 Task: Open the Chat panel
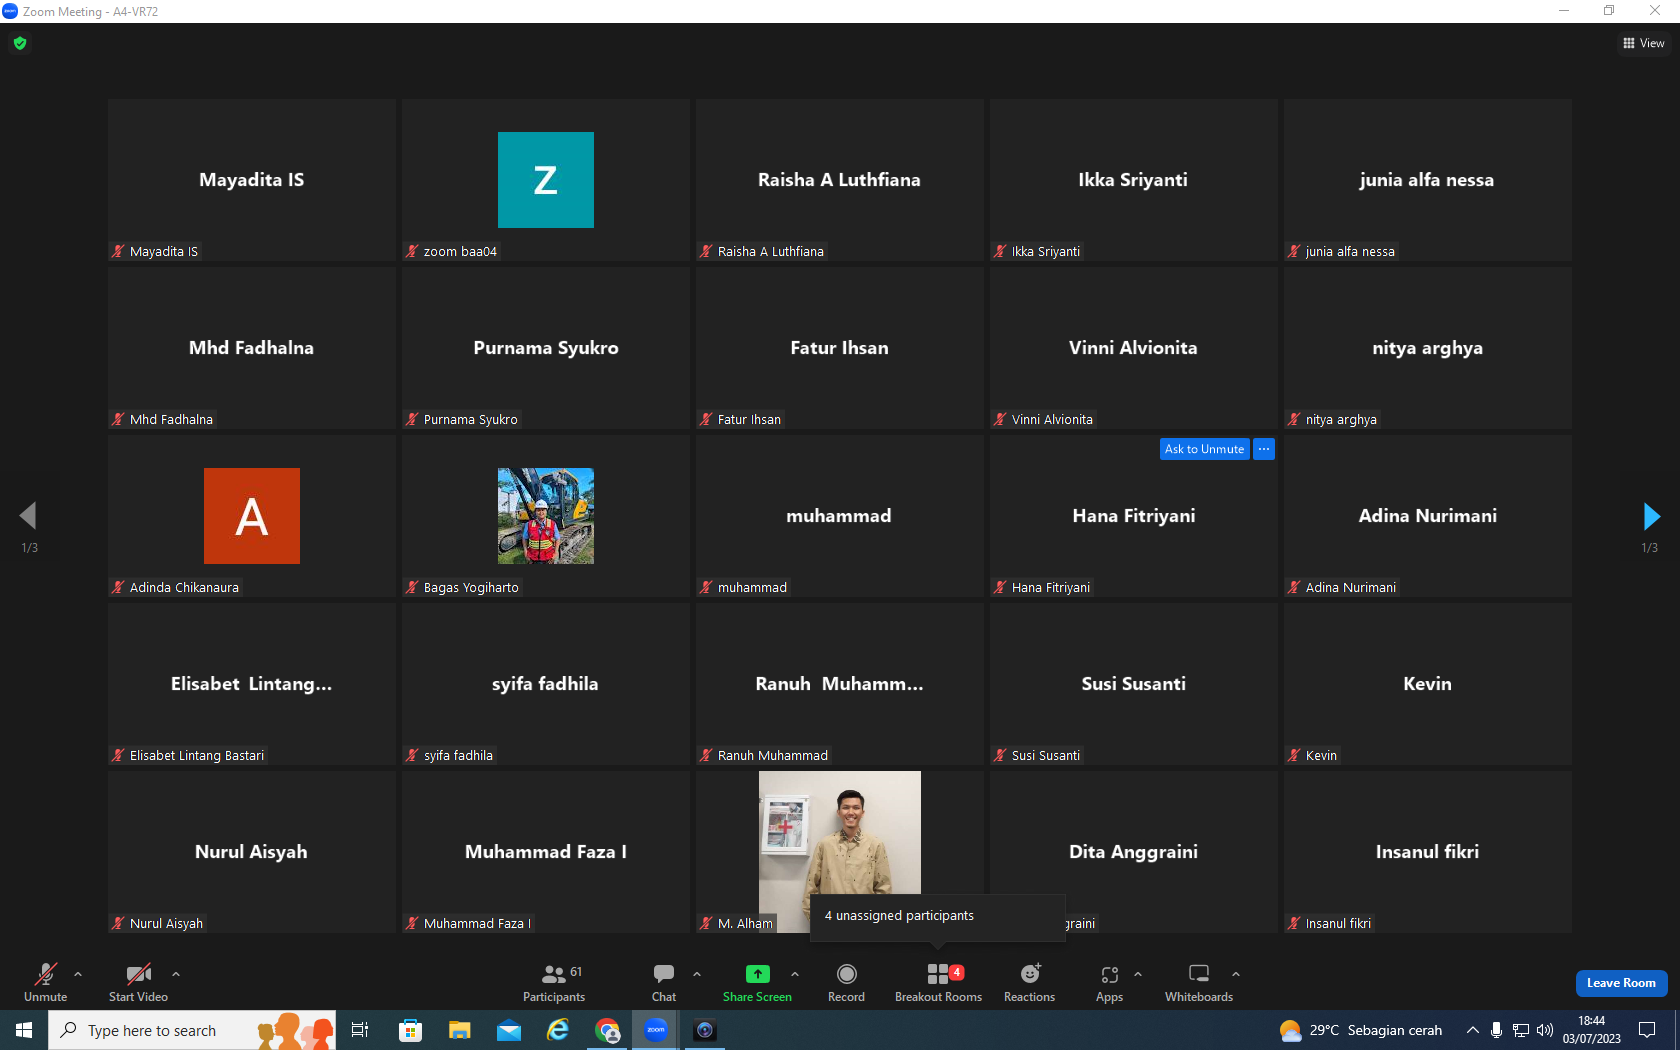(x=664, y=983)
